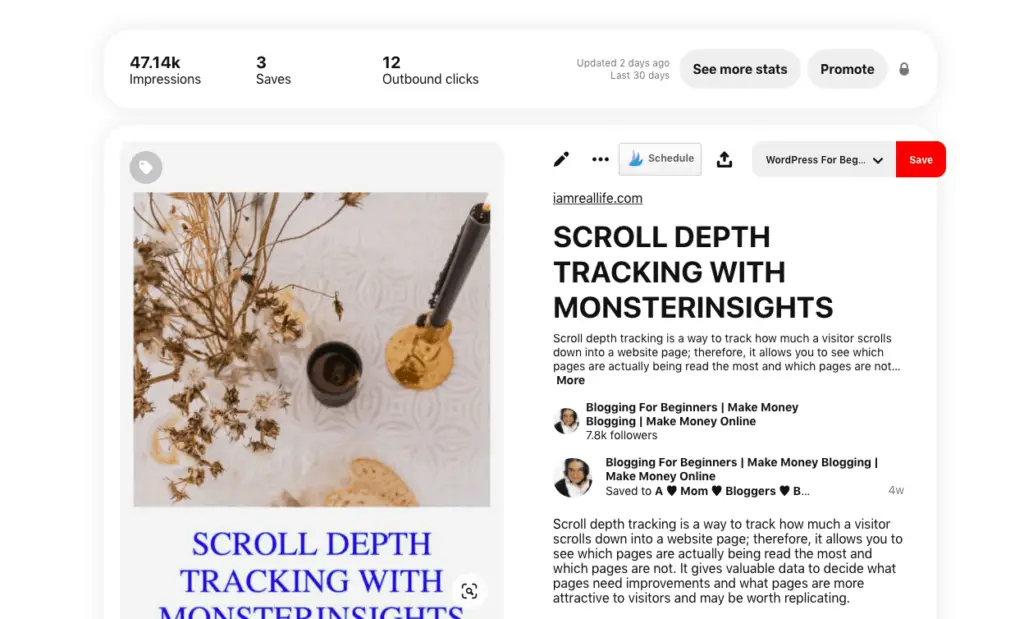Click See more stats button

click(740, 69)
